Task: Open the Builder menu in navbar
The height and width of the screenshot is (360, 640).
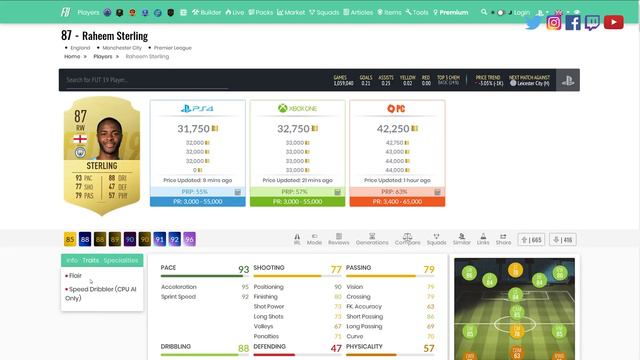Action: tap(207, 13)
